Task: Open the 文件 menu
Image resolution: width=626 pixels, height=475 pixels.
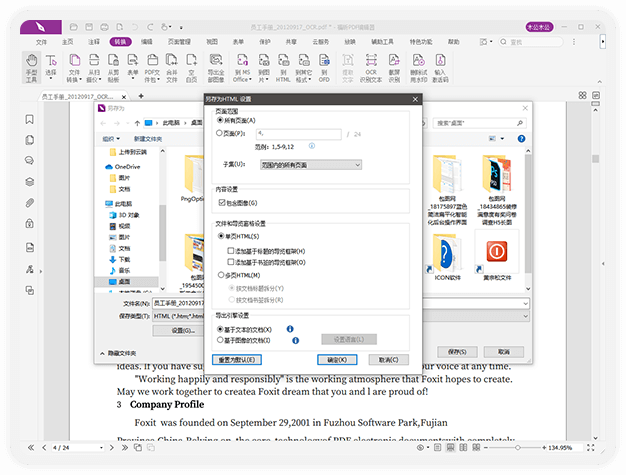Action: (41, 42)
